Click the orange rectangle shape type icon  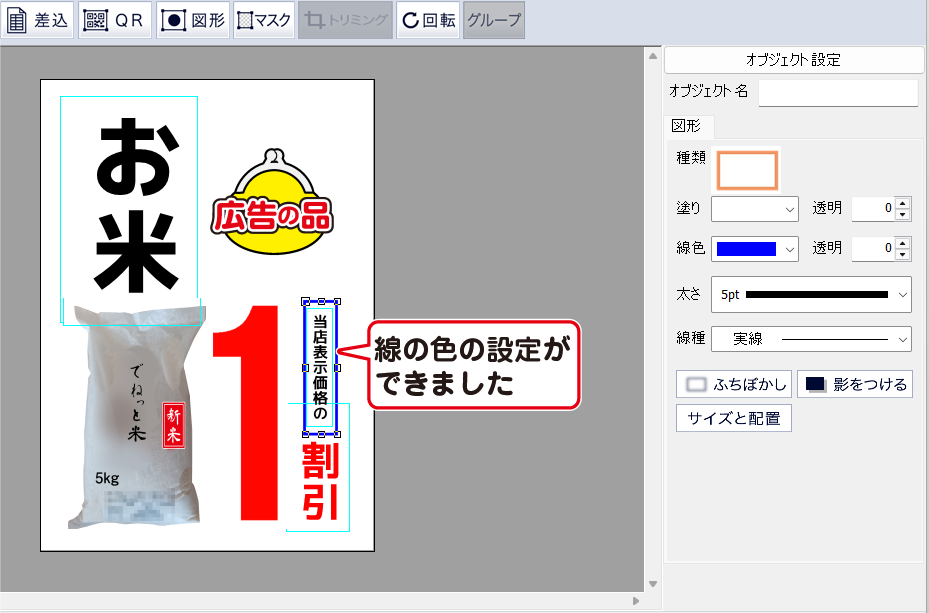(x=746, y=169)
